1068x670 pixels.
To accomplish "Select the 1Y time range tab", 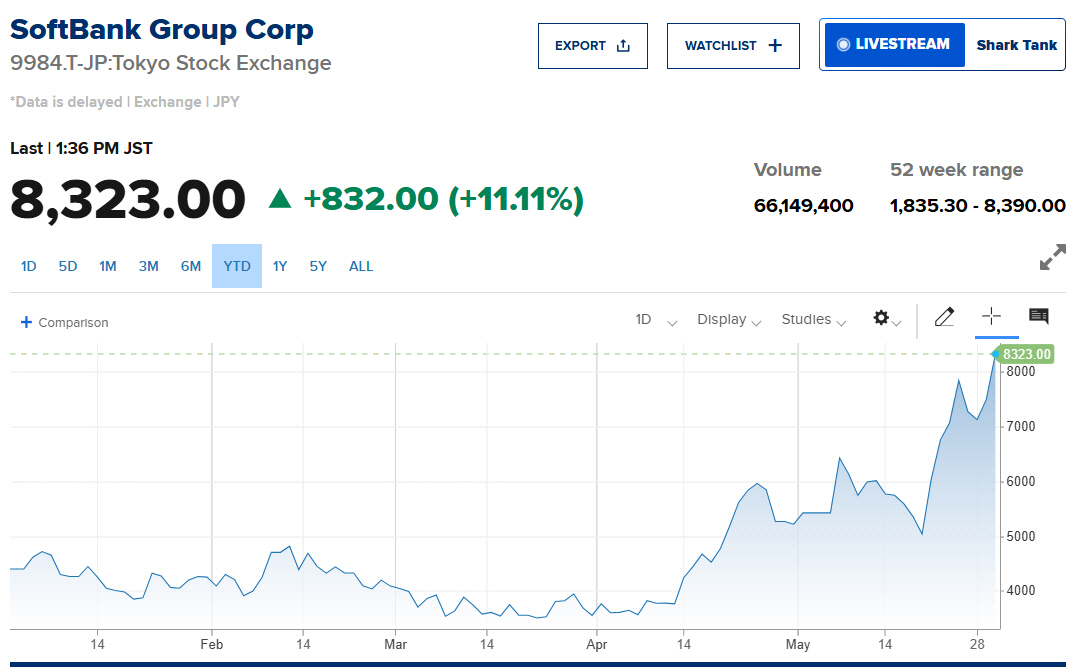I will pyautogui.click(x=280, y=266).
